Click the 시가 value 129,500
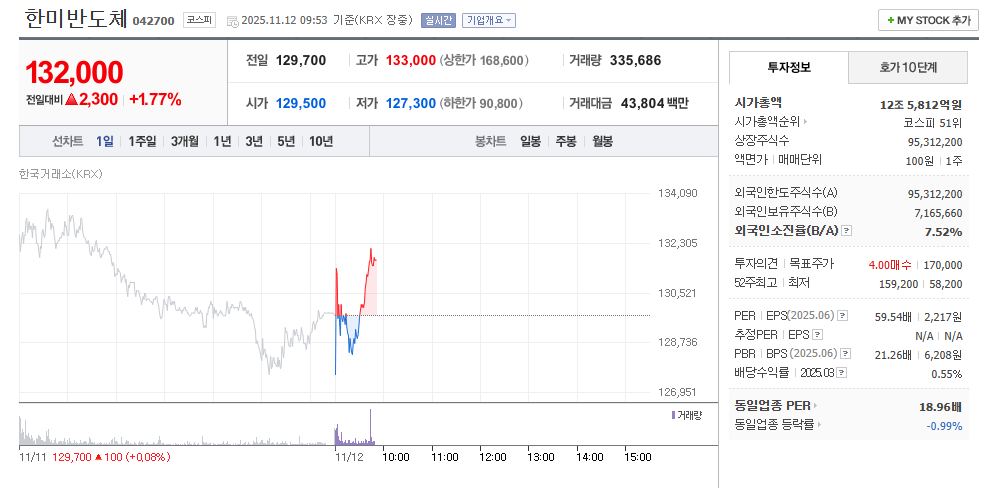This screenshot has width=992, height=488. 301,103
